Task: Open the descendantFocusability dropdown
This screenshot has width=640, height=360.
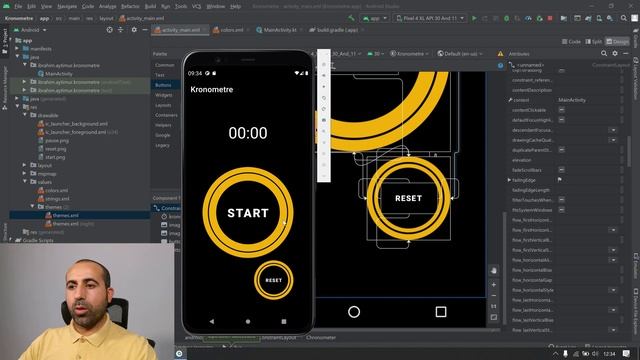Action: [x=613, y=130]
